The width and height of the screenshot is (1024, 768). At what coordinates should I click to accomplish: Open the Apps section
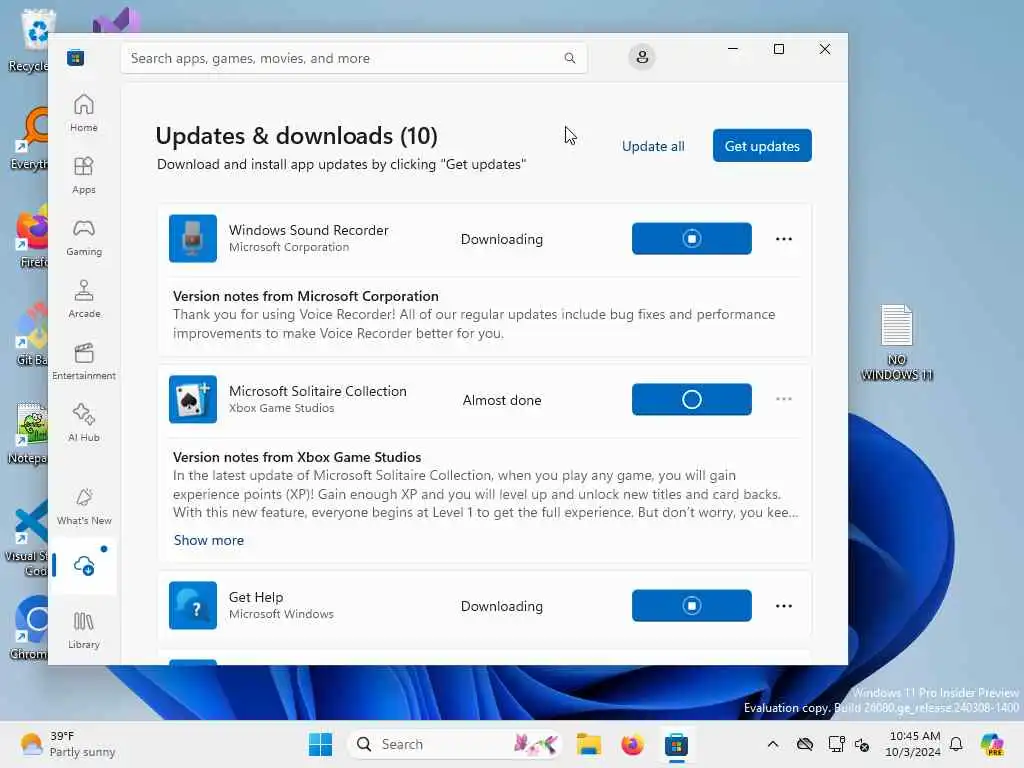84,175
